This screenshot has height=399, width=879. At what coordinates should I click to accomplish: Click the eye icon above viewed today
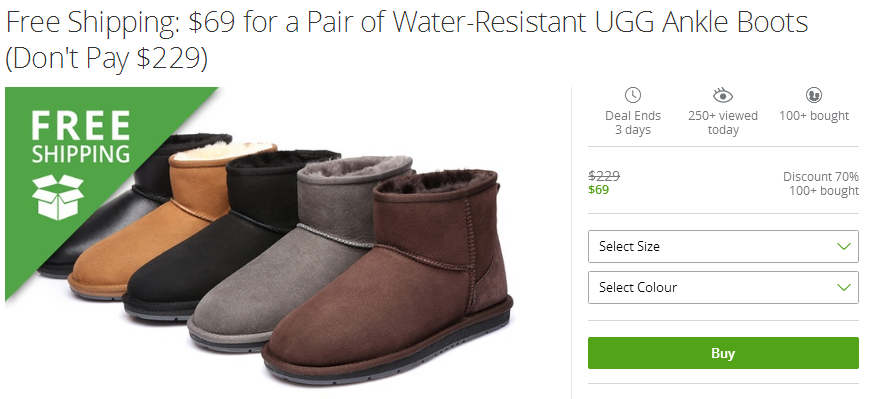pyautogui.click(x=723, y=95)
